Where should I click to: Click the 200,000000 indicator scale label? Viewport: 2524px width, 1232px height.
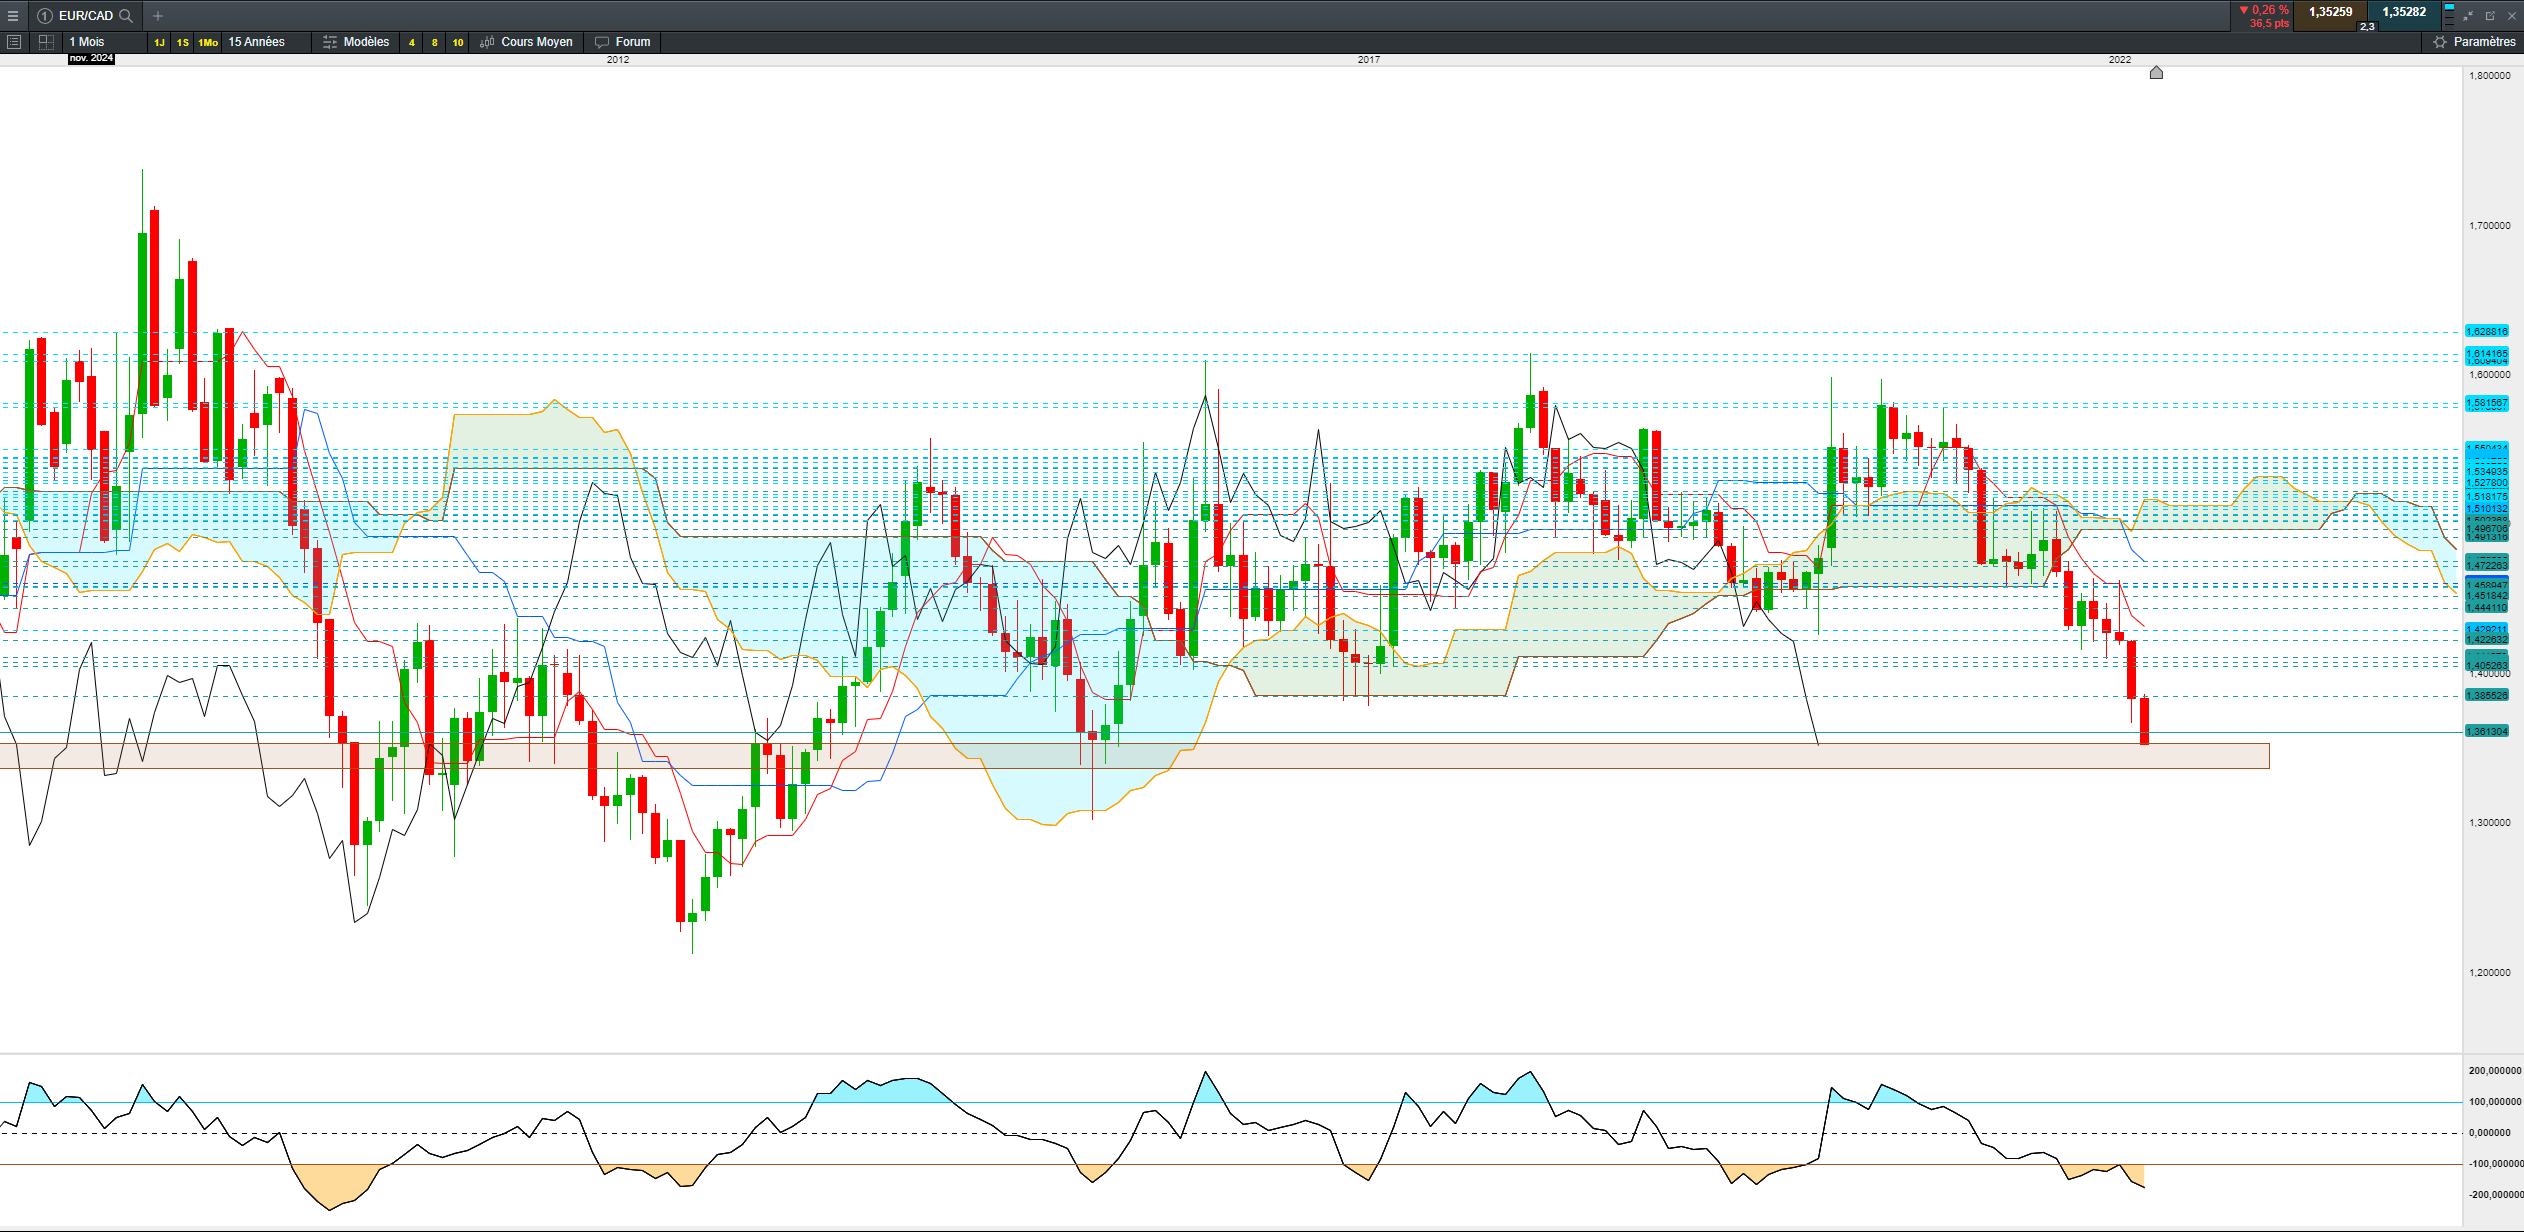(x=2495, y=1071)
